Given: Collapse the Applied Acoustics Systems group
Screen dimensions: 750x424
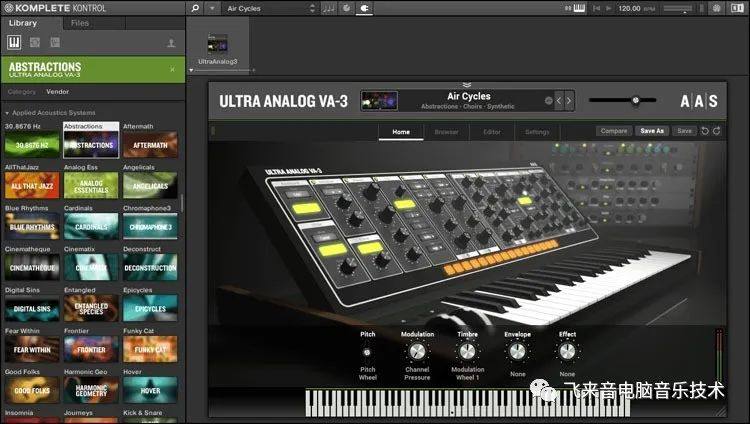Looking at the screenshot, I should pos(7,113).
